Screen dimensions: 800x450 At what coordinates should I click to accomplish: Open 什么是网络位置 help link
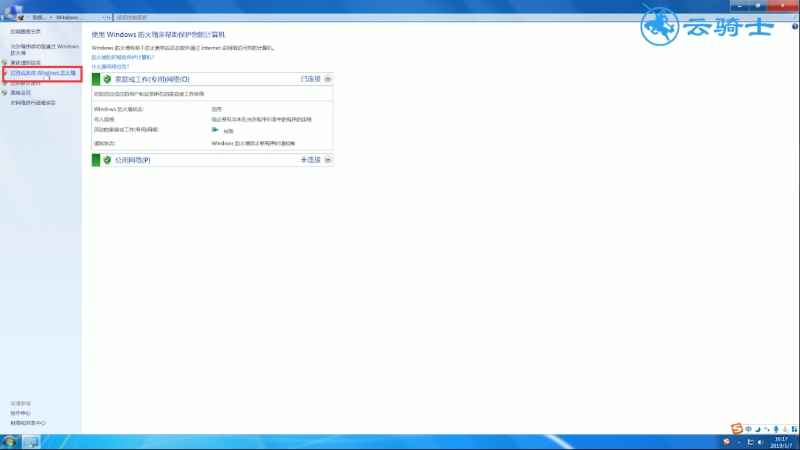pos(110,67)
